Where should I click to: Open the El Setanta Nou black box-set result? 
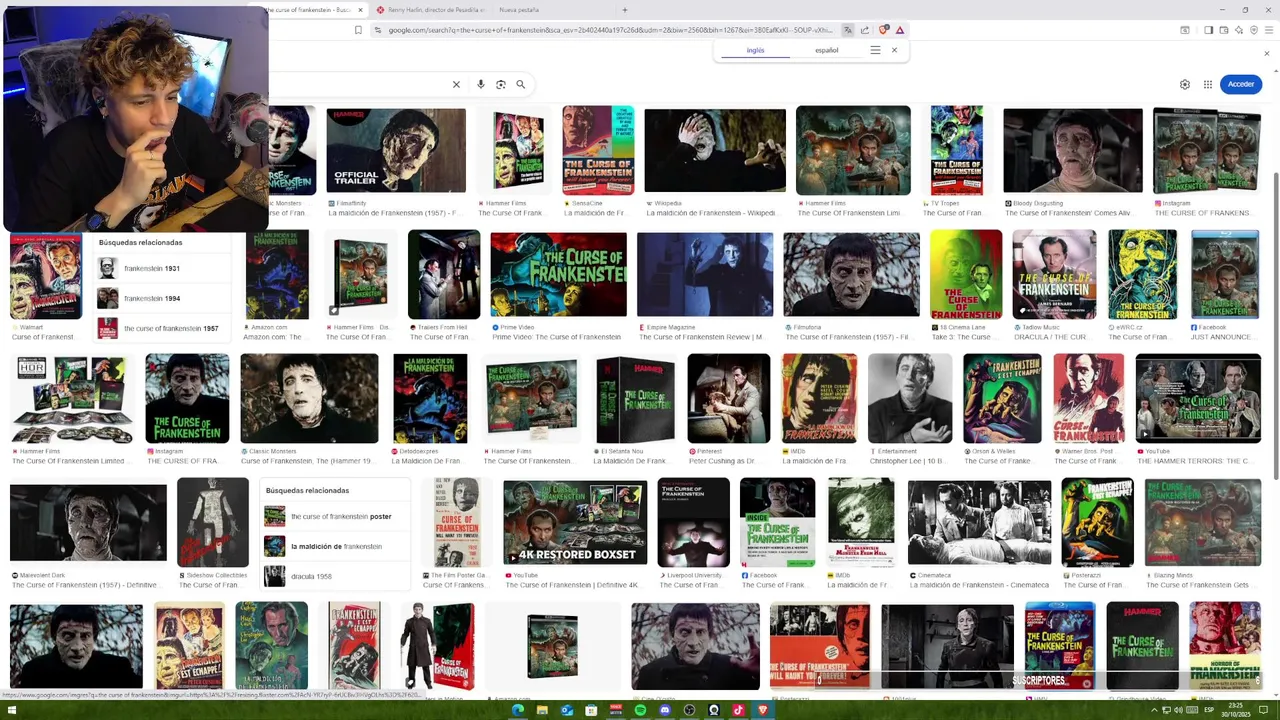[635, 398]
